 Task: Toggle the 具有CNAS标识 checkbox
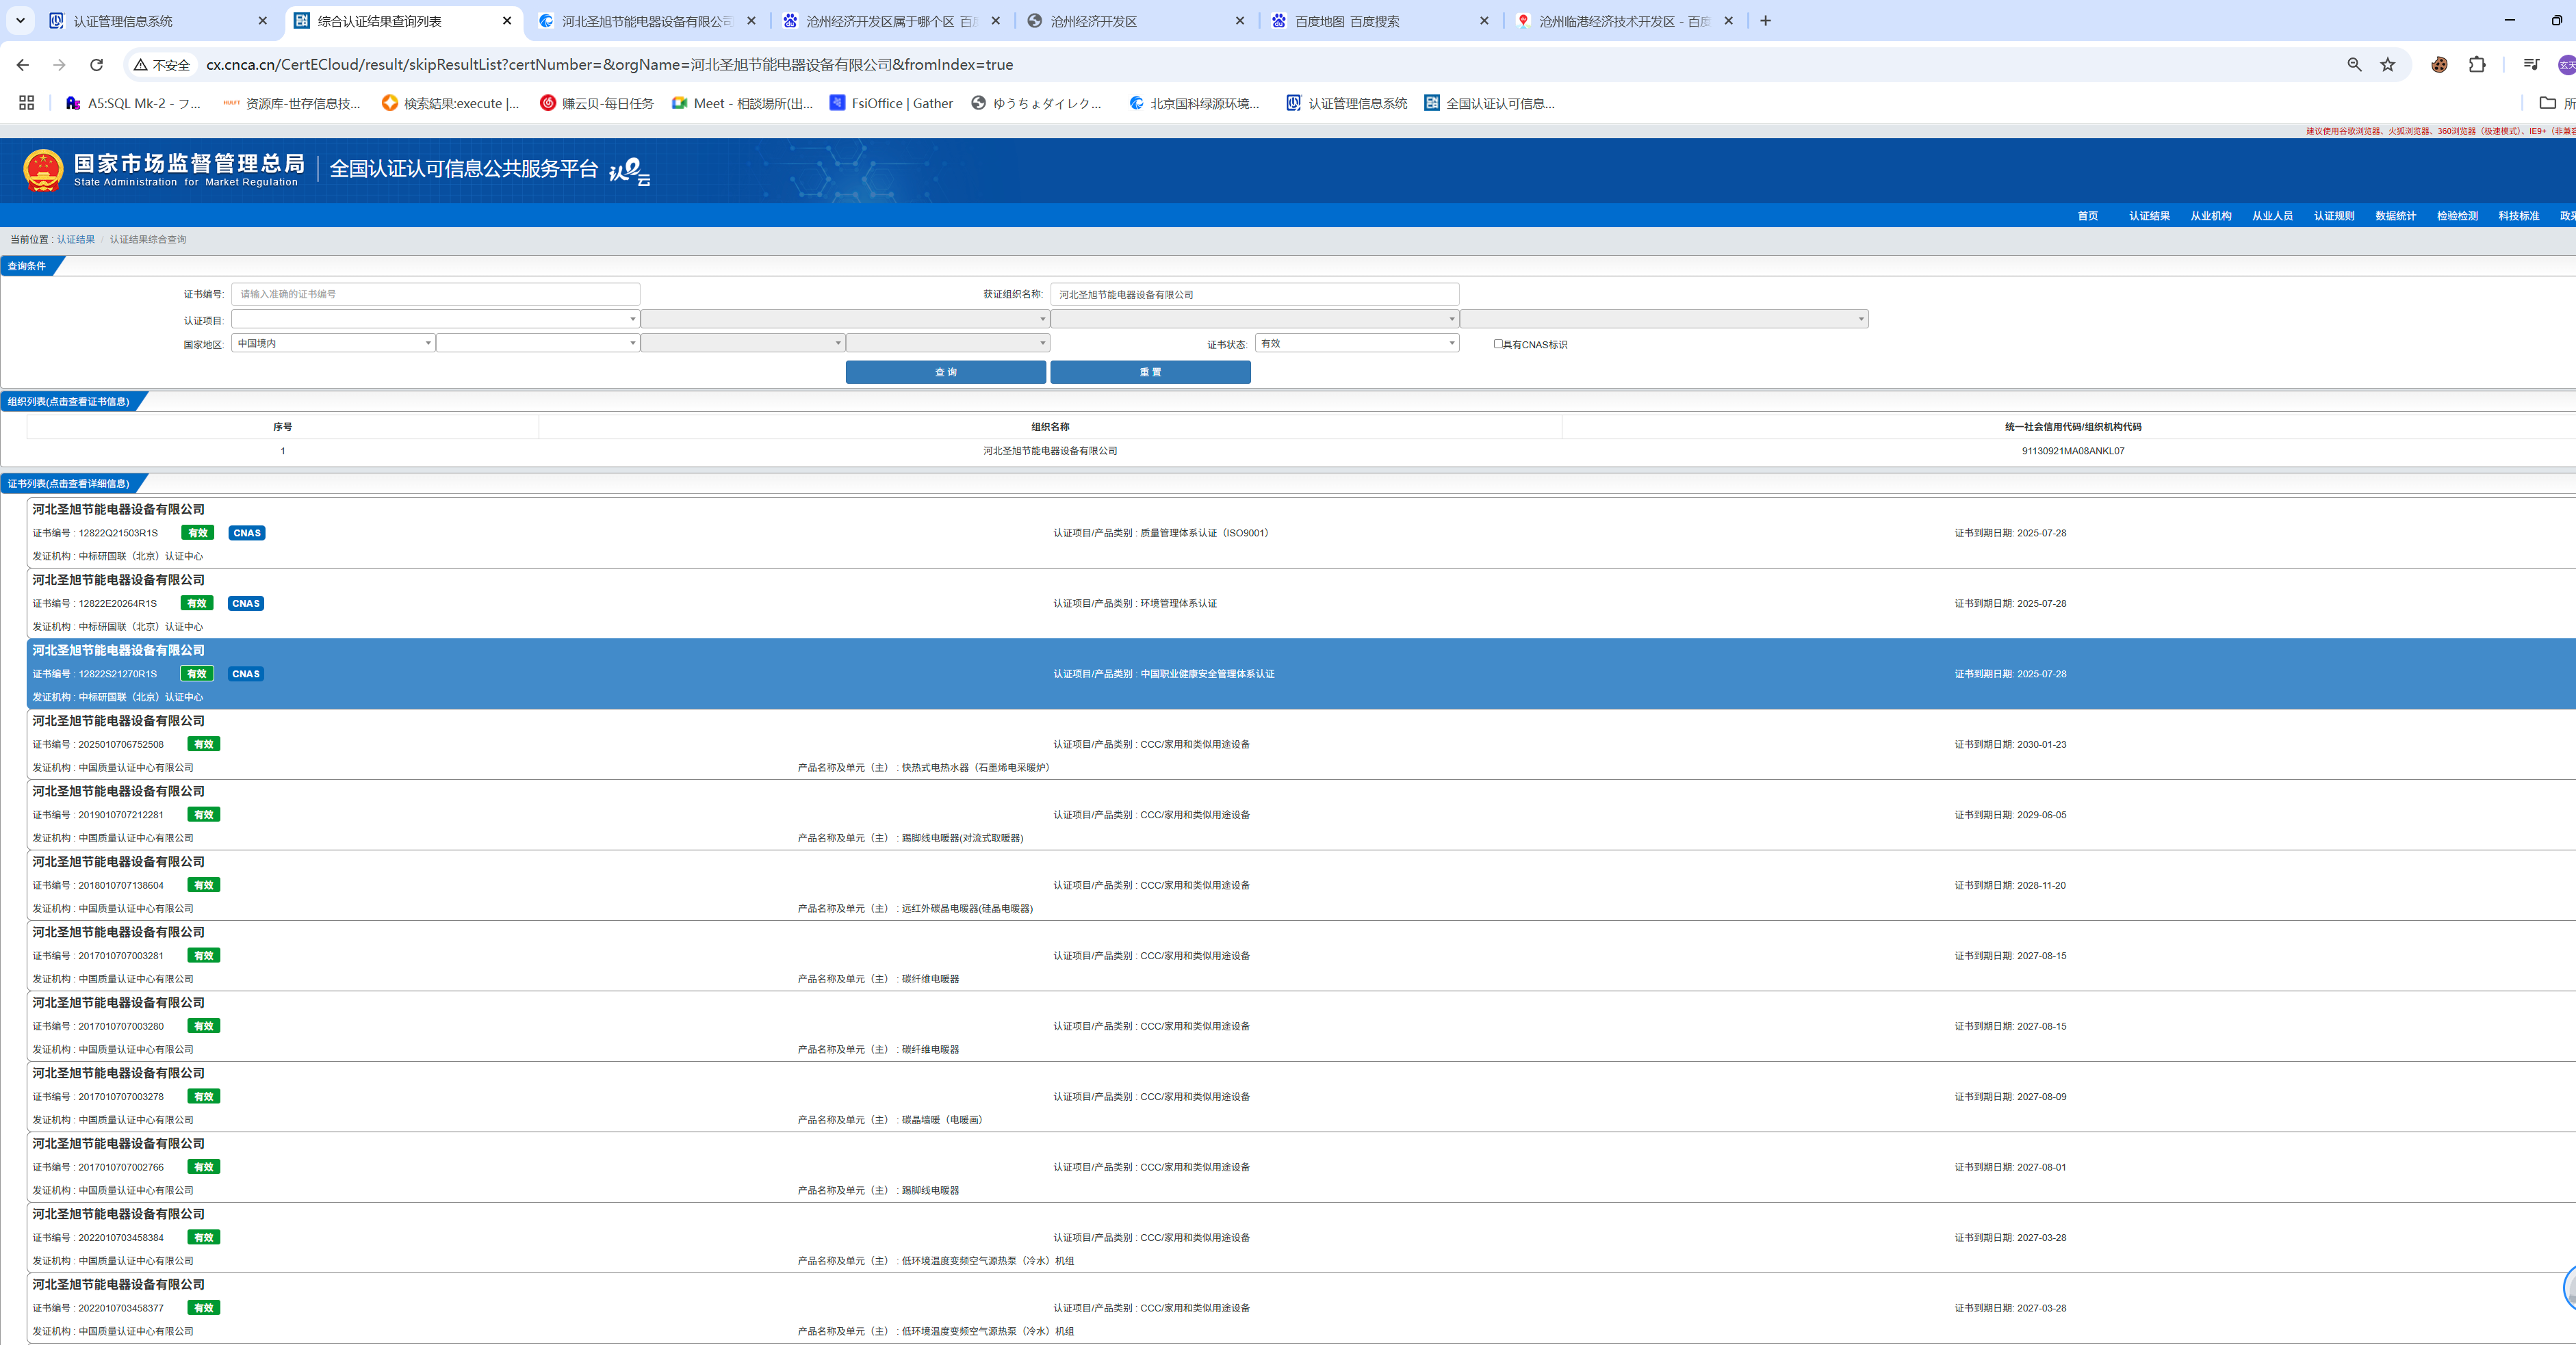click(1498, 344)
